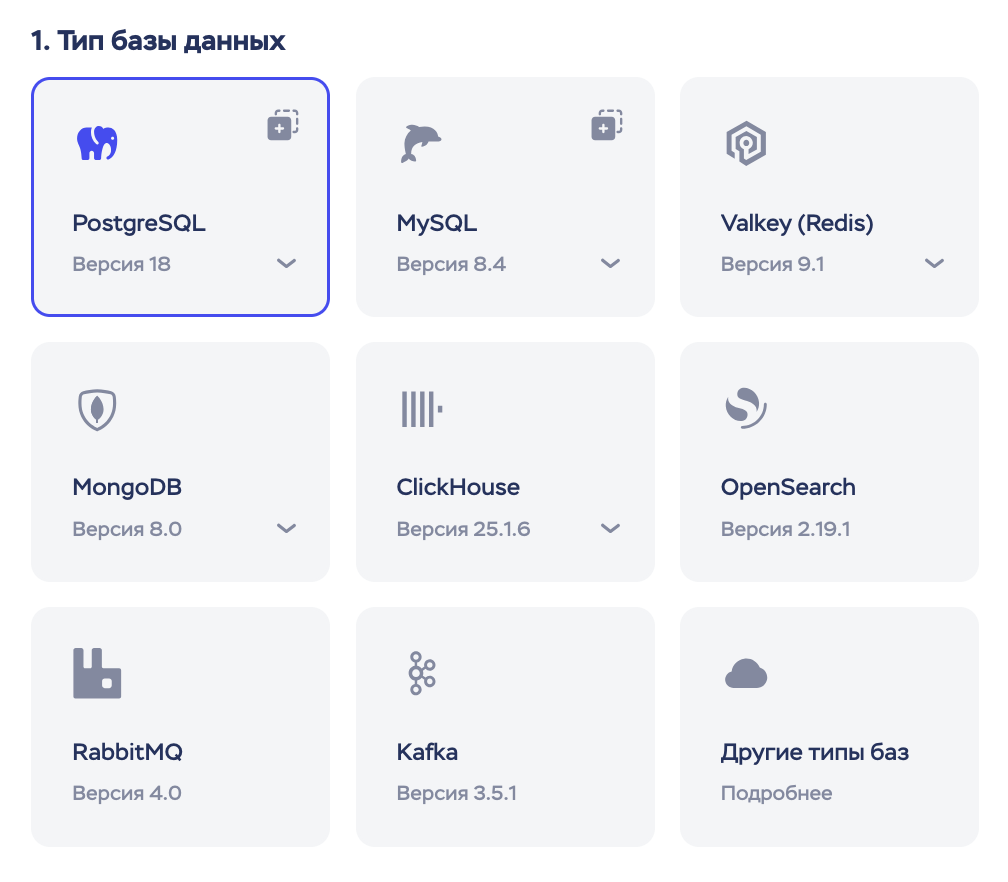The width and height of the screenshot is (1008, 882).
Task: Open the MySQL version 8.4 dropdown
Action: click(x=610, y=263)
